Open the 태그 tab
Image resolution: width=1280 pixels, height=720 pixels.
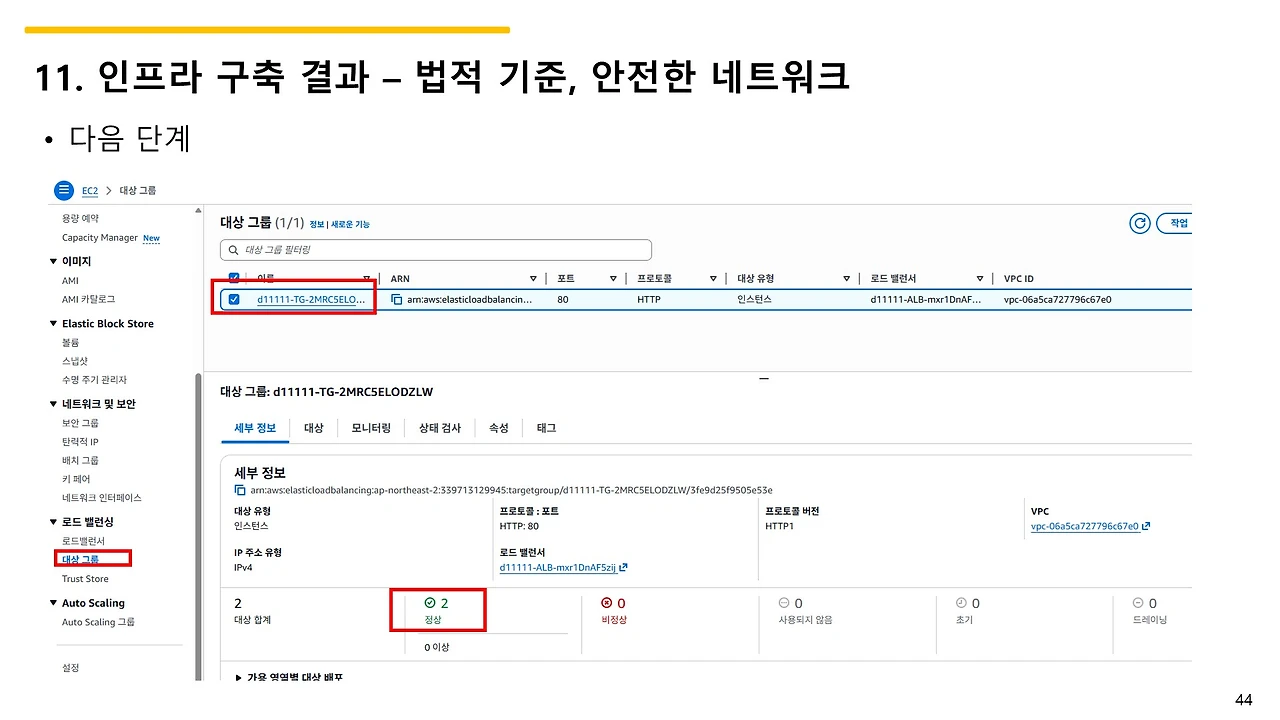pyautogui.click(x=546, y=428)
